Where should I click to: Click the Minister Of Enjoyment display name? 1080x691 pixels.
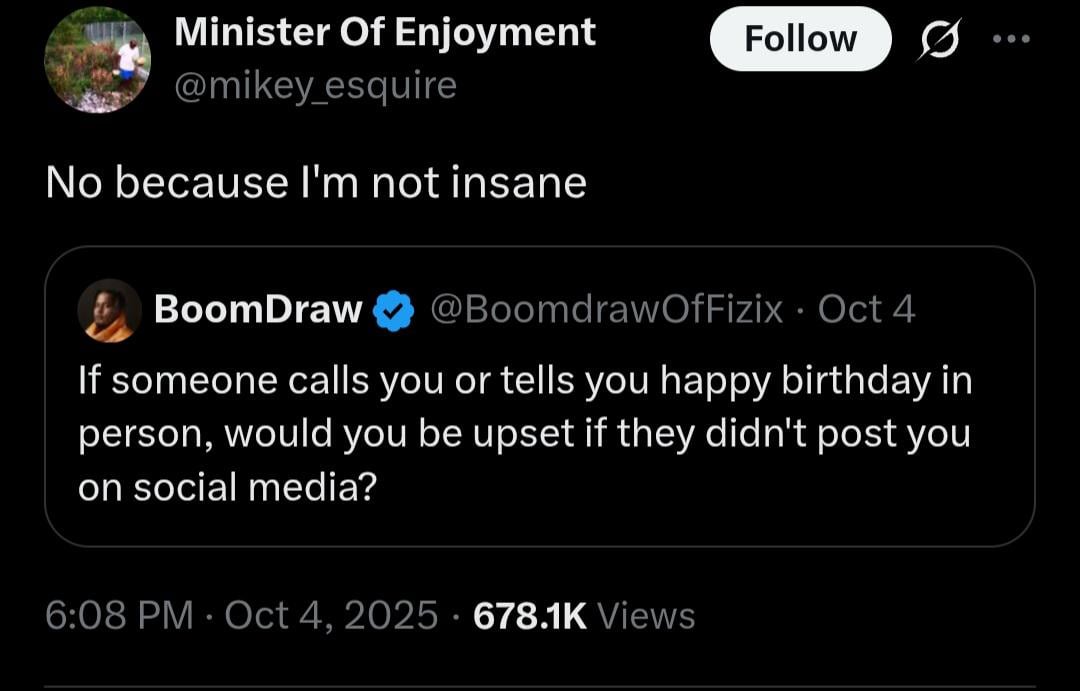pos(385,32)
